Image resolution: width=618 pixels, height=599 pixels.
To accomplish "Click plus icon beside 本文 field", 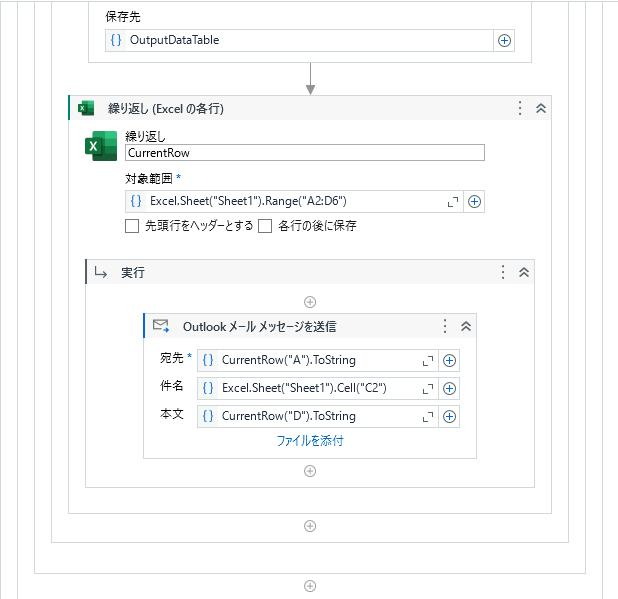I will click(449, 417).
